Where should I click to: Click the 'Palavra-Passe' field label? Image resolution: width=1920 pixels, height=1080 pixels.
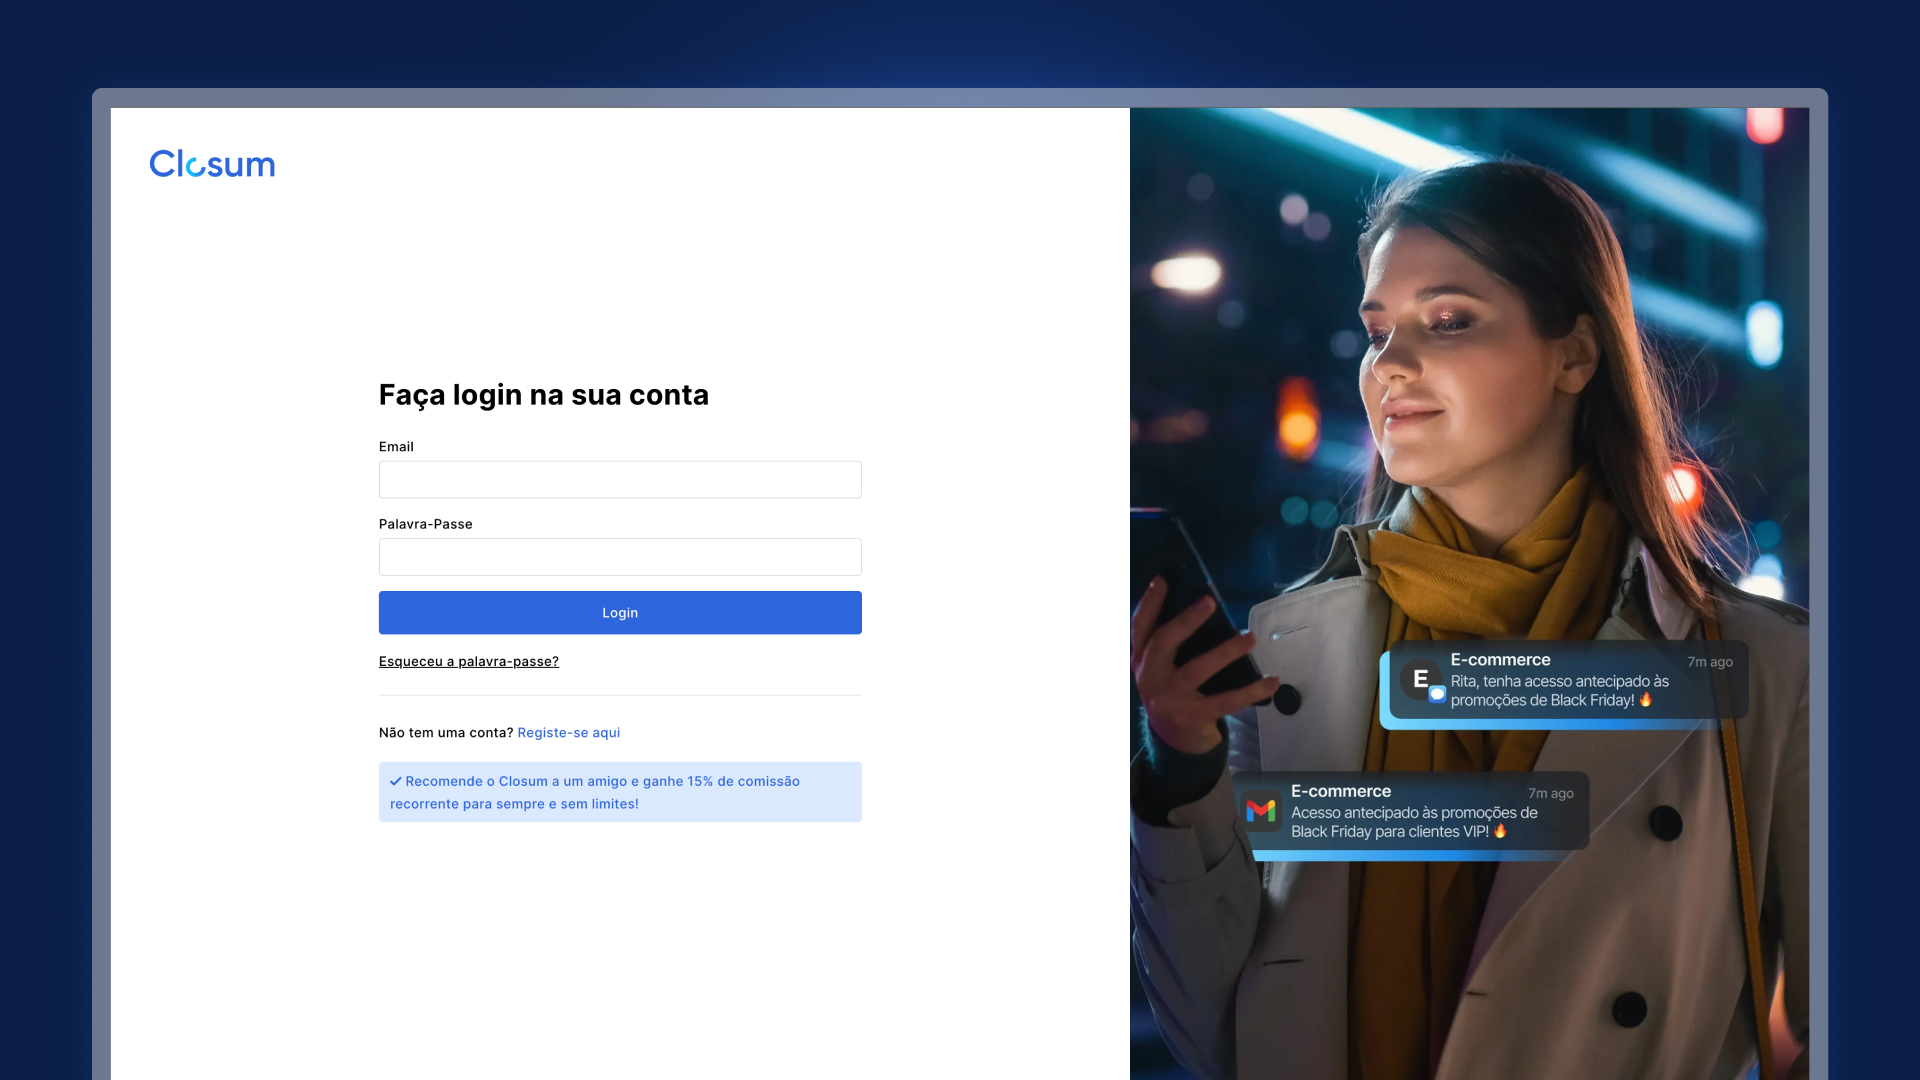[426, 524]
